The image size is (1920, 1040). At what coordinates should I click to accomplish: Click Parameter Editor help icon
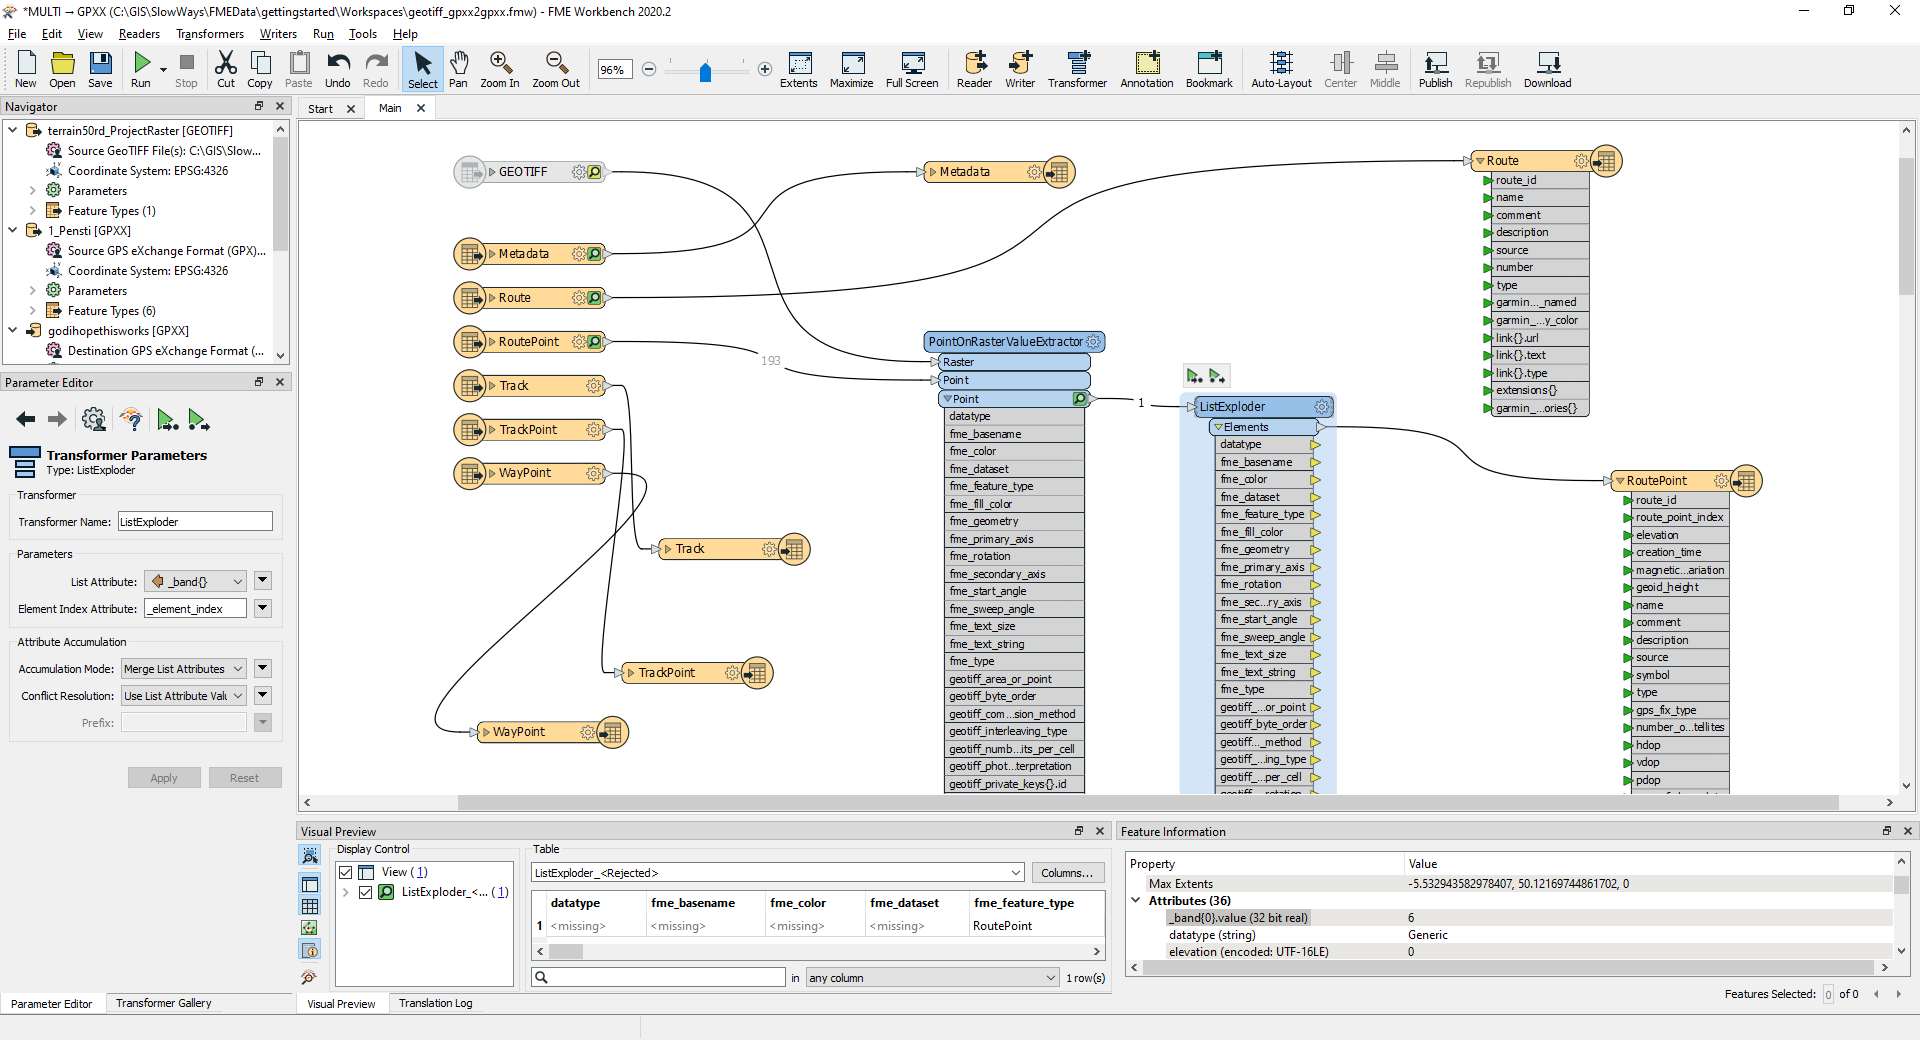coord(131,420)
